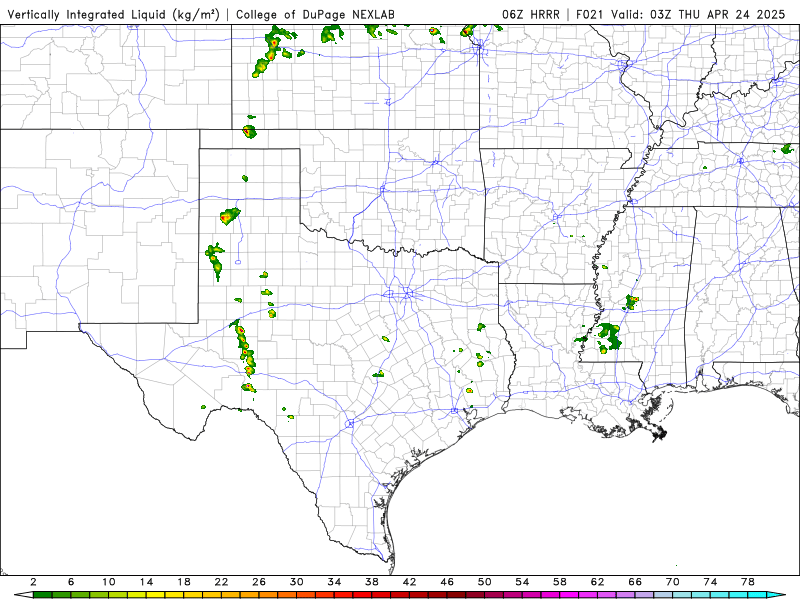Click the colorbar label "22"
Screen dimensions: 800x600
221,582
